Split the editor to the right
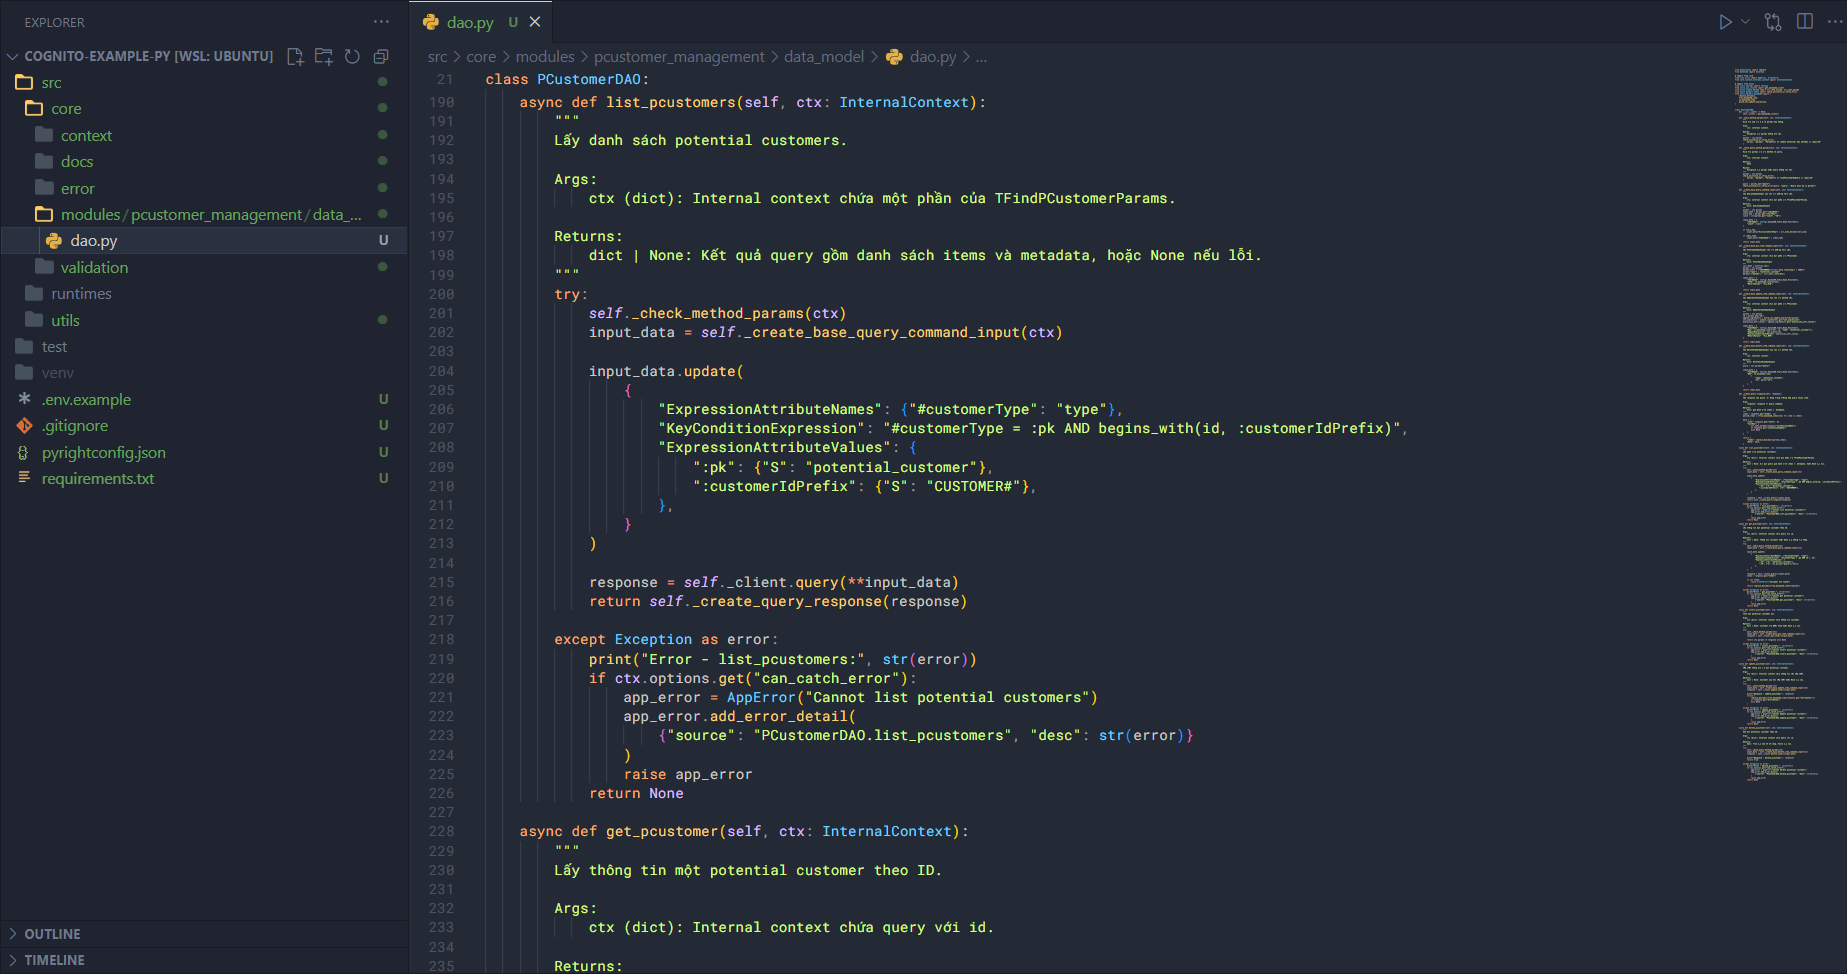This screenshot has height=974, width=1847. 1805,22
